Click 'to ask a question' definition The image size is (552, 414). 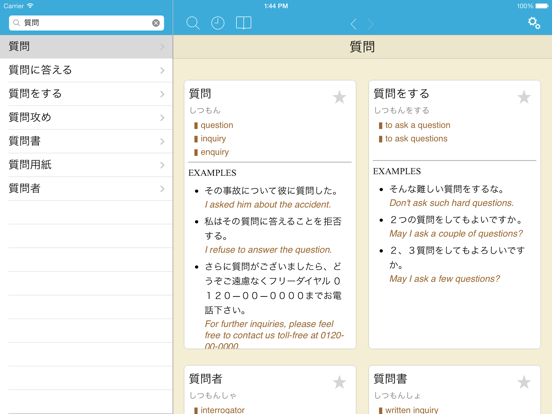pos(418,125)
